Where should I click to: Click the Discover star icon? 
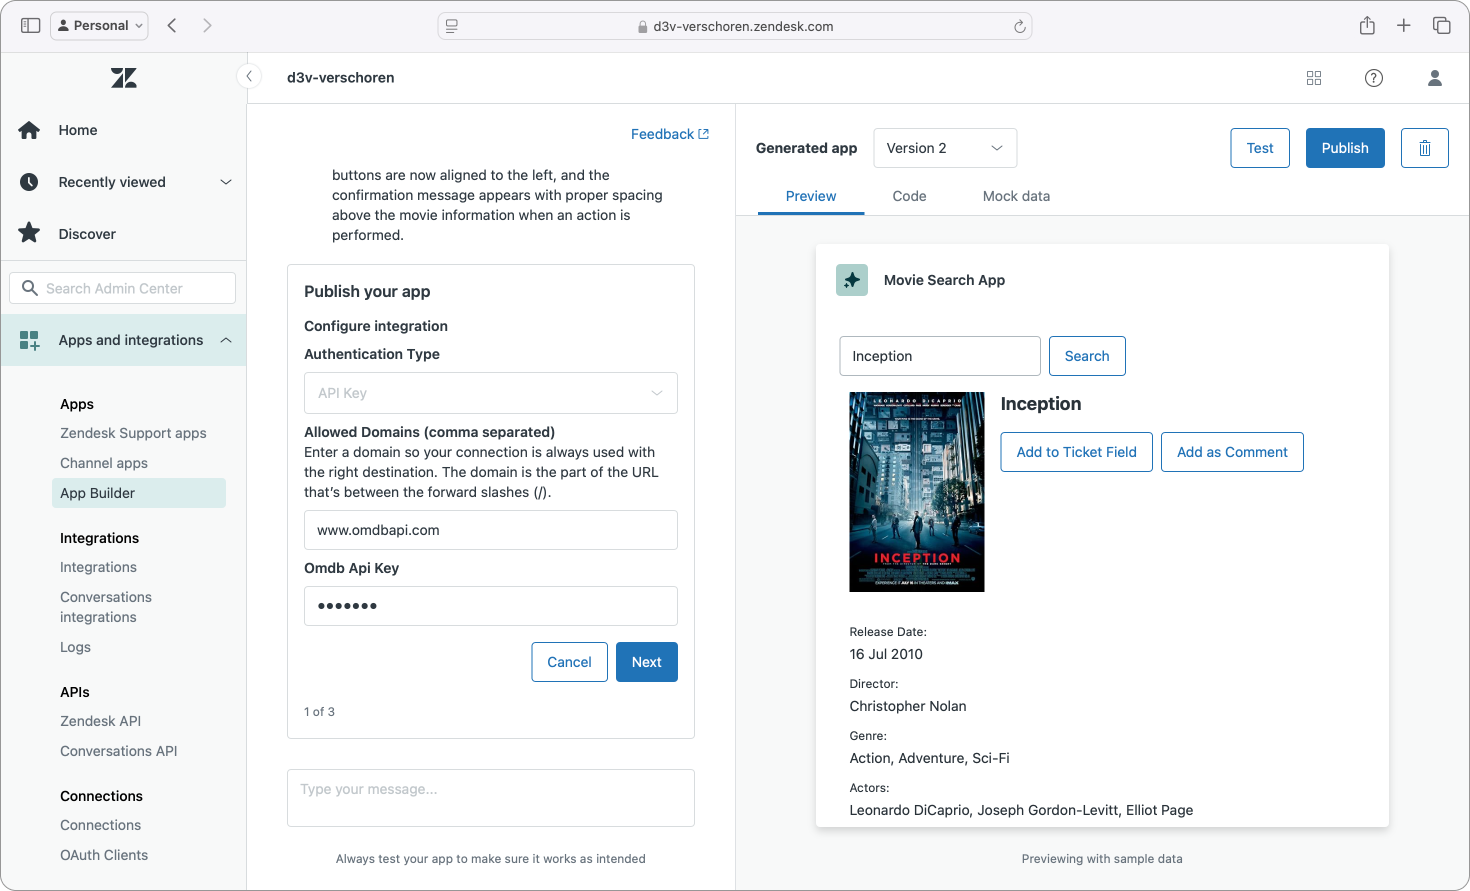[29, 233]
